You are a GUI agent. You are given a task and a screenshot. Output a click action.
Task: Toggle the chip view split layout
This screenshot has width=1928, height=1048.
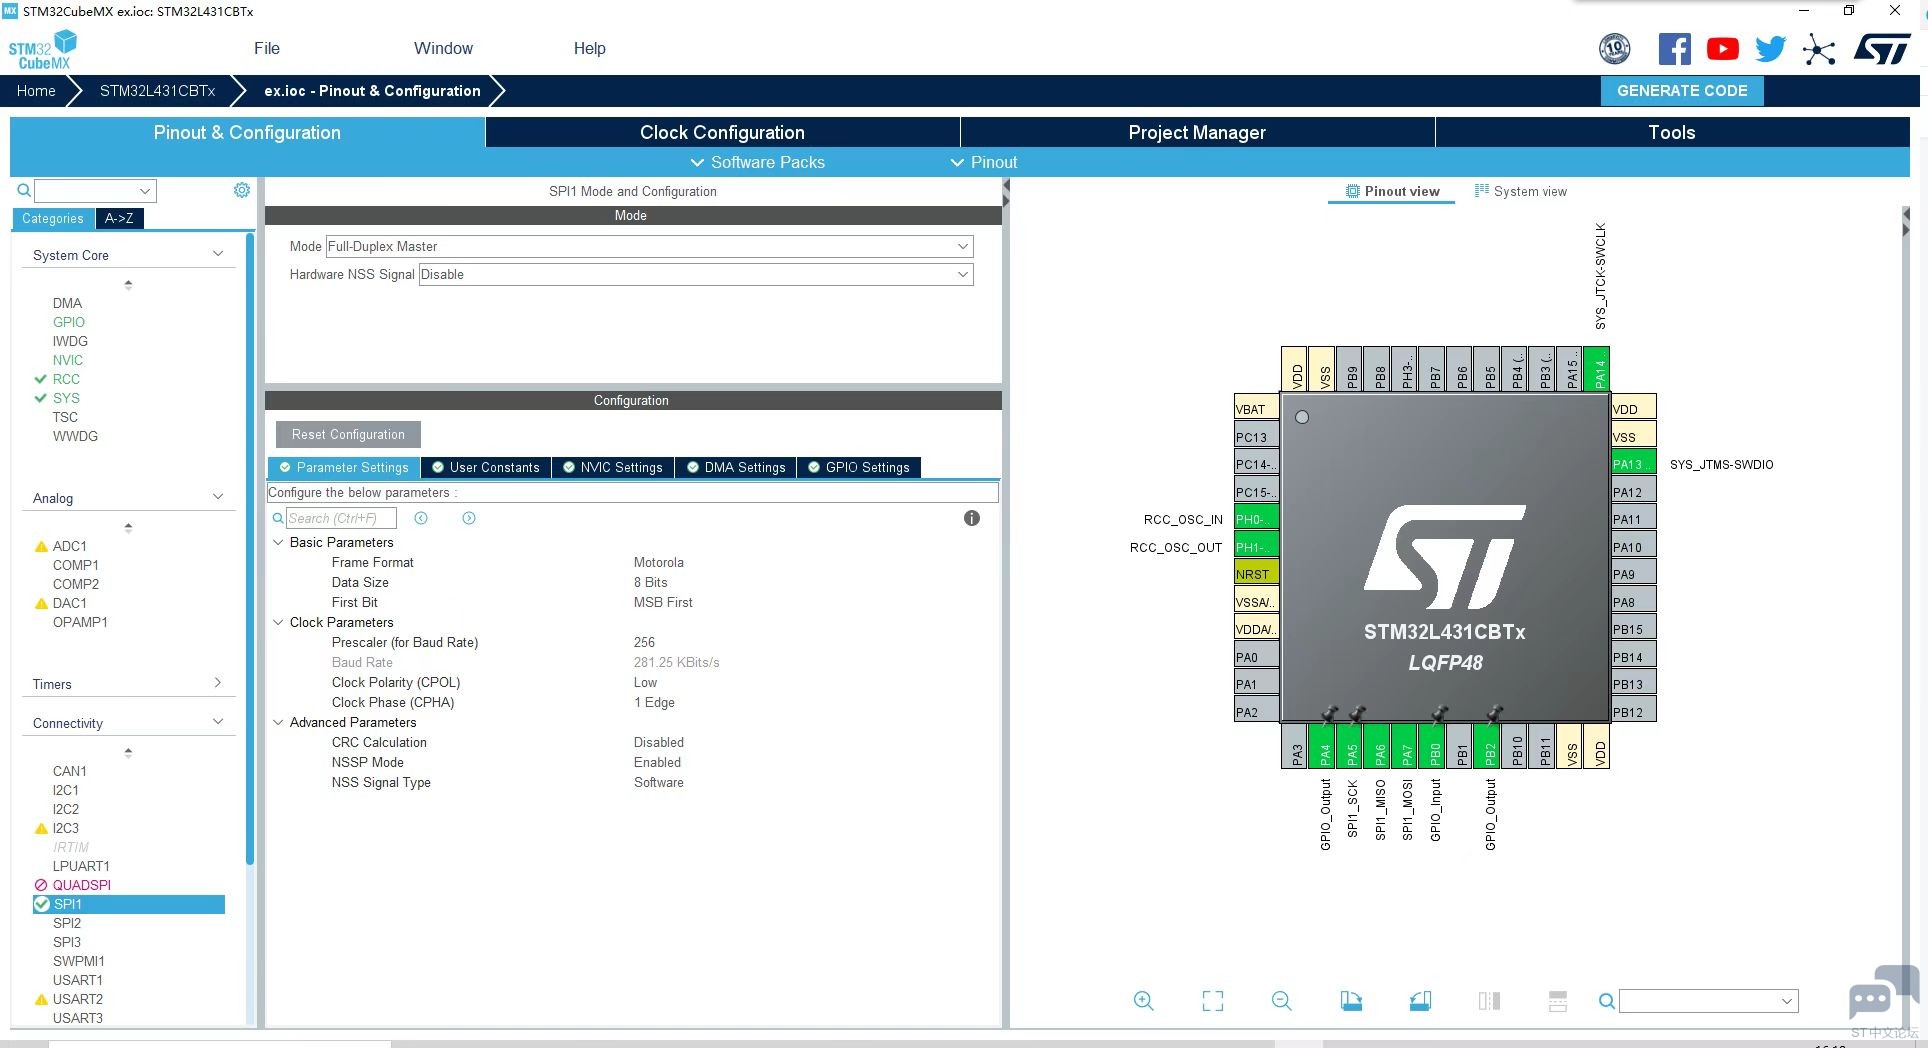1557,1001
